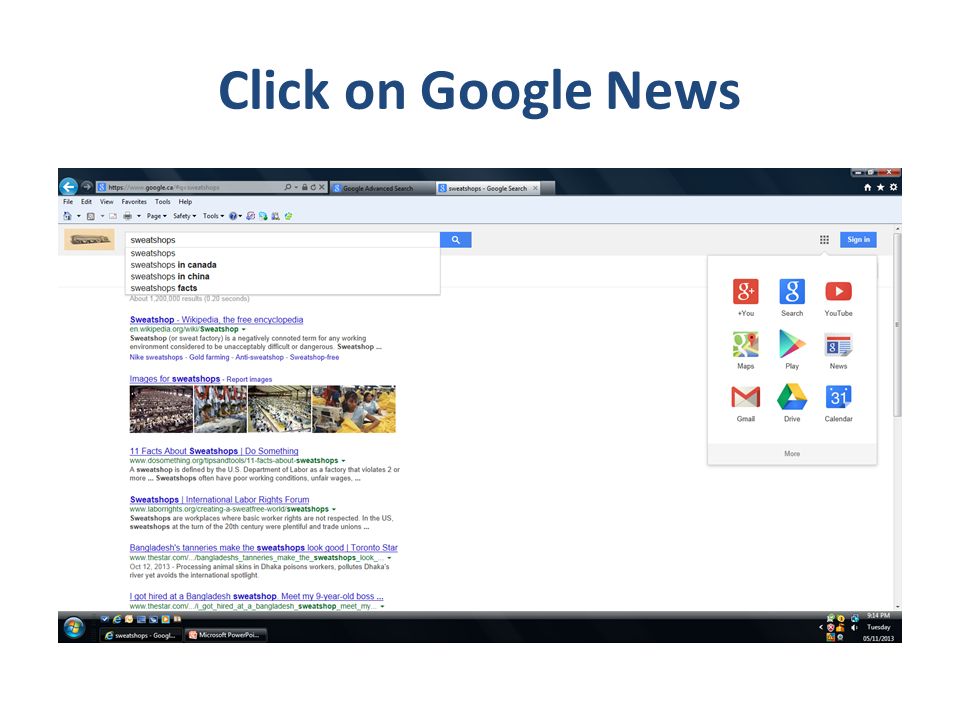
Task: Expand the dropdown arrow next to laborrights.org URL
Action: point(334,509)
